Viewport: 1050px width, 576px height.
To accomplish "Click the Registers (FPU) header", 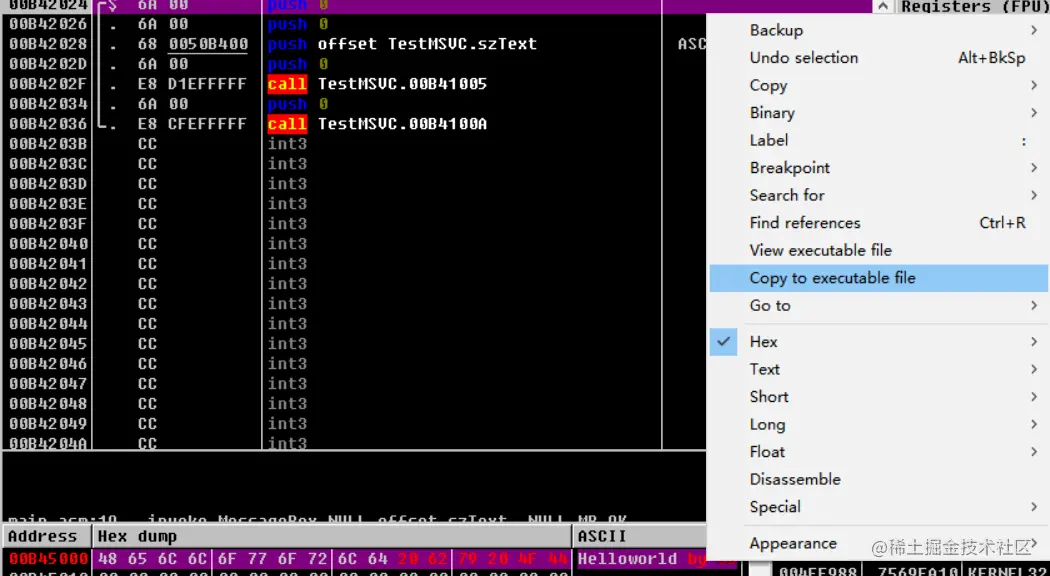I will point(974,7).
